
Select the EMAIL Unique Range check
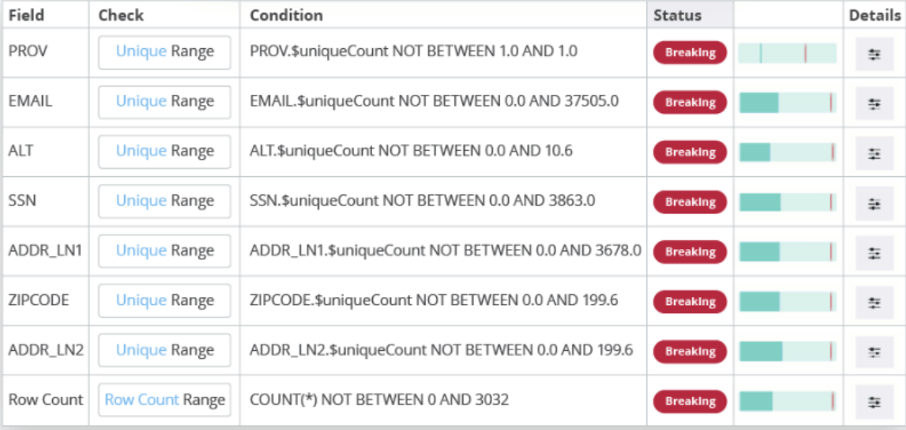point(165,102)
